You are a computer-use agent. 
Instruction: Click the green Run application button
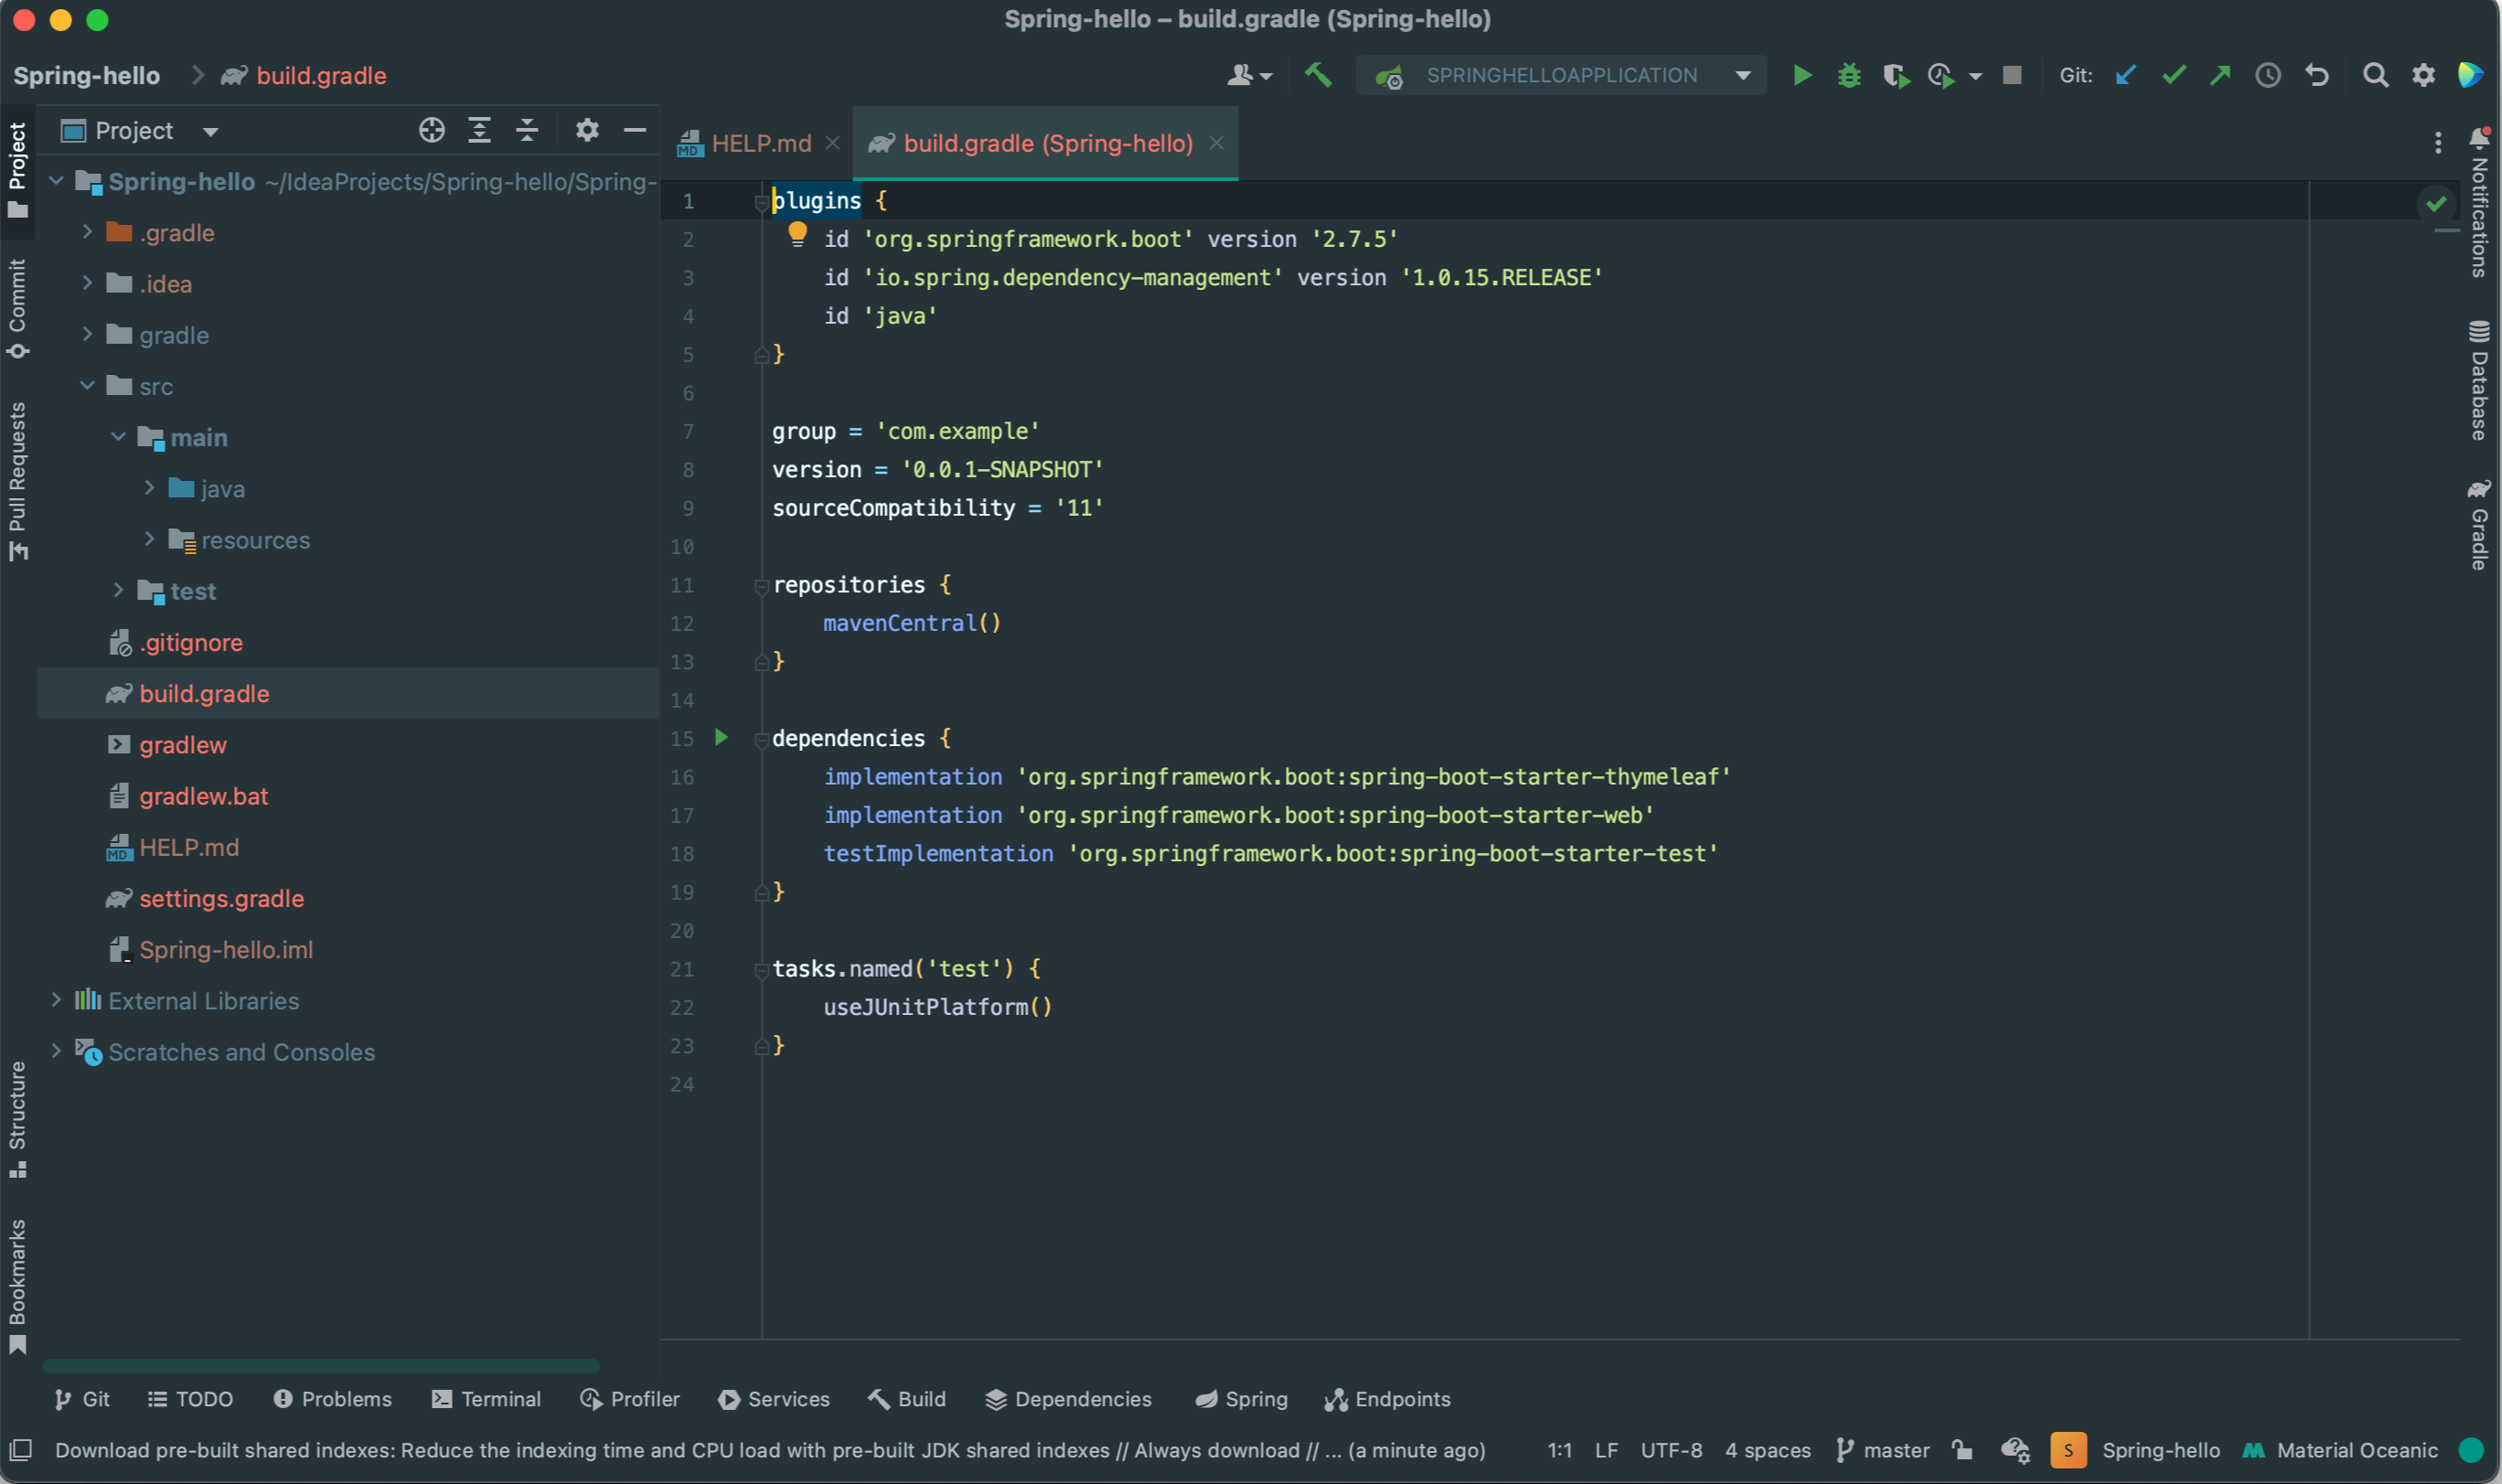1802,75
